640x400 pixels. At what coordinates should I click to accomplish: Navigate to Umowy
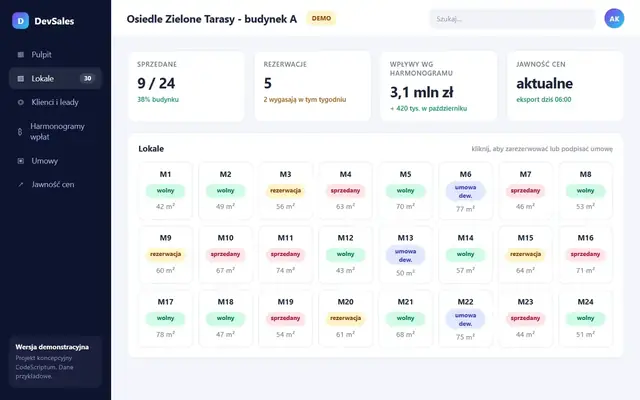tap(55, 161)
